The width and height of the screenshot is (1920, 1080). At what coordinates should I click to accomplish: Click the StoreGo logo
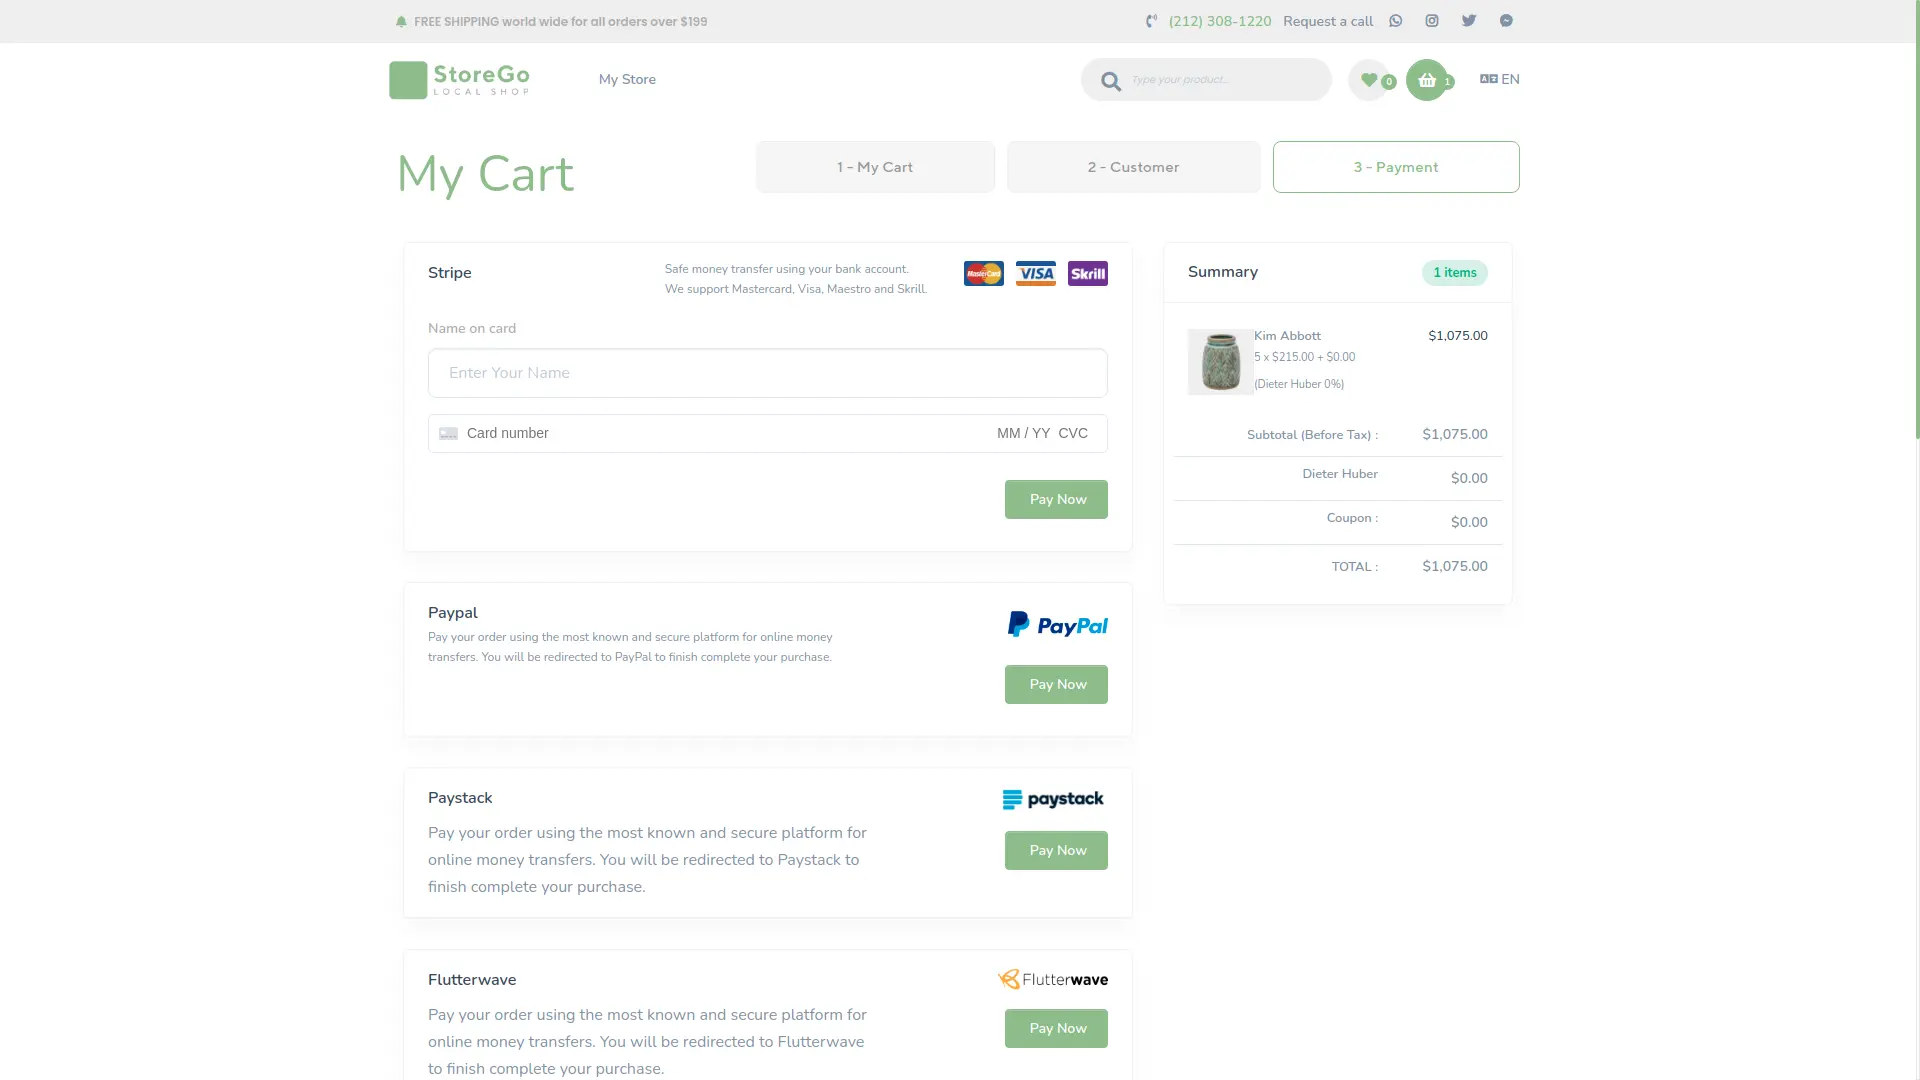point(459,80)
